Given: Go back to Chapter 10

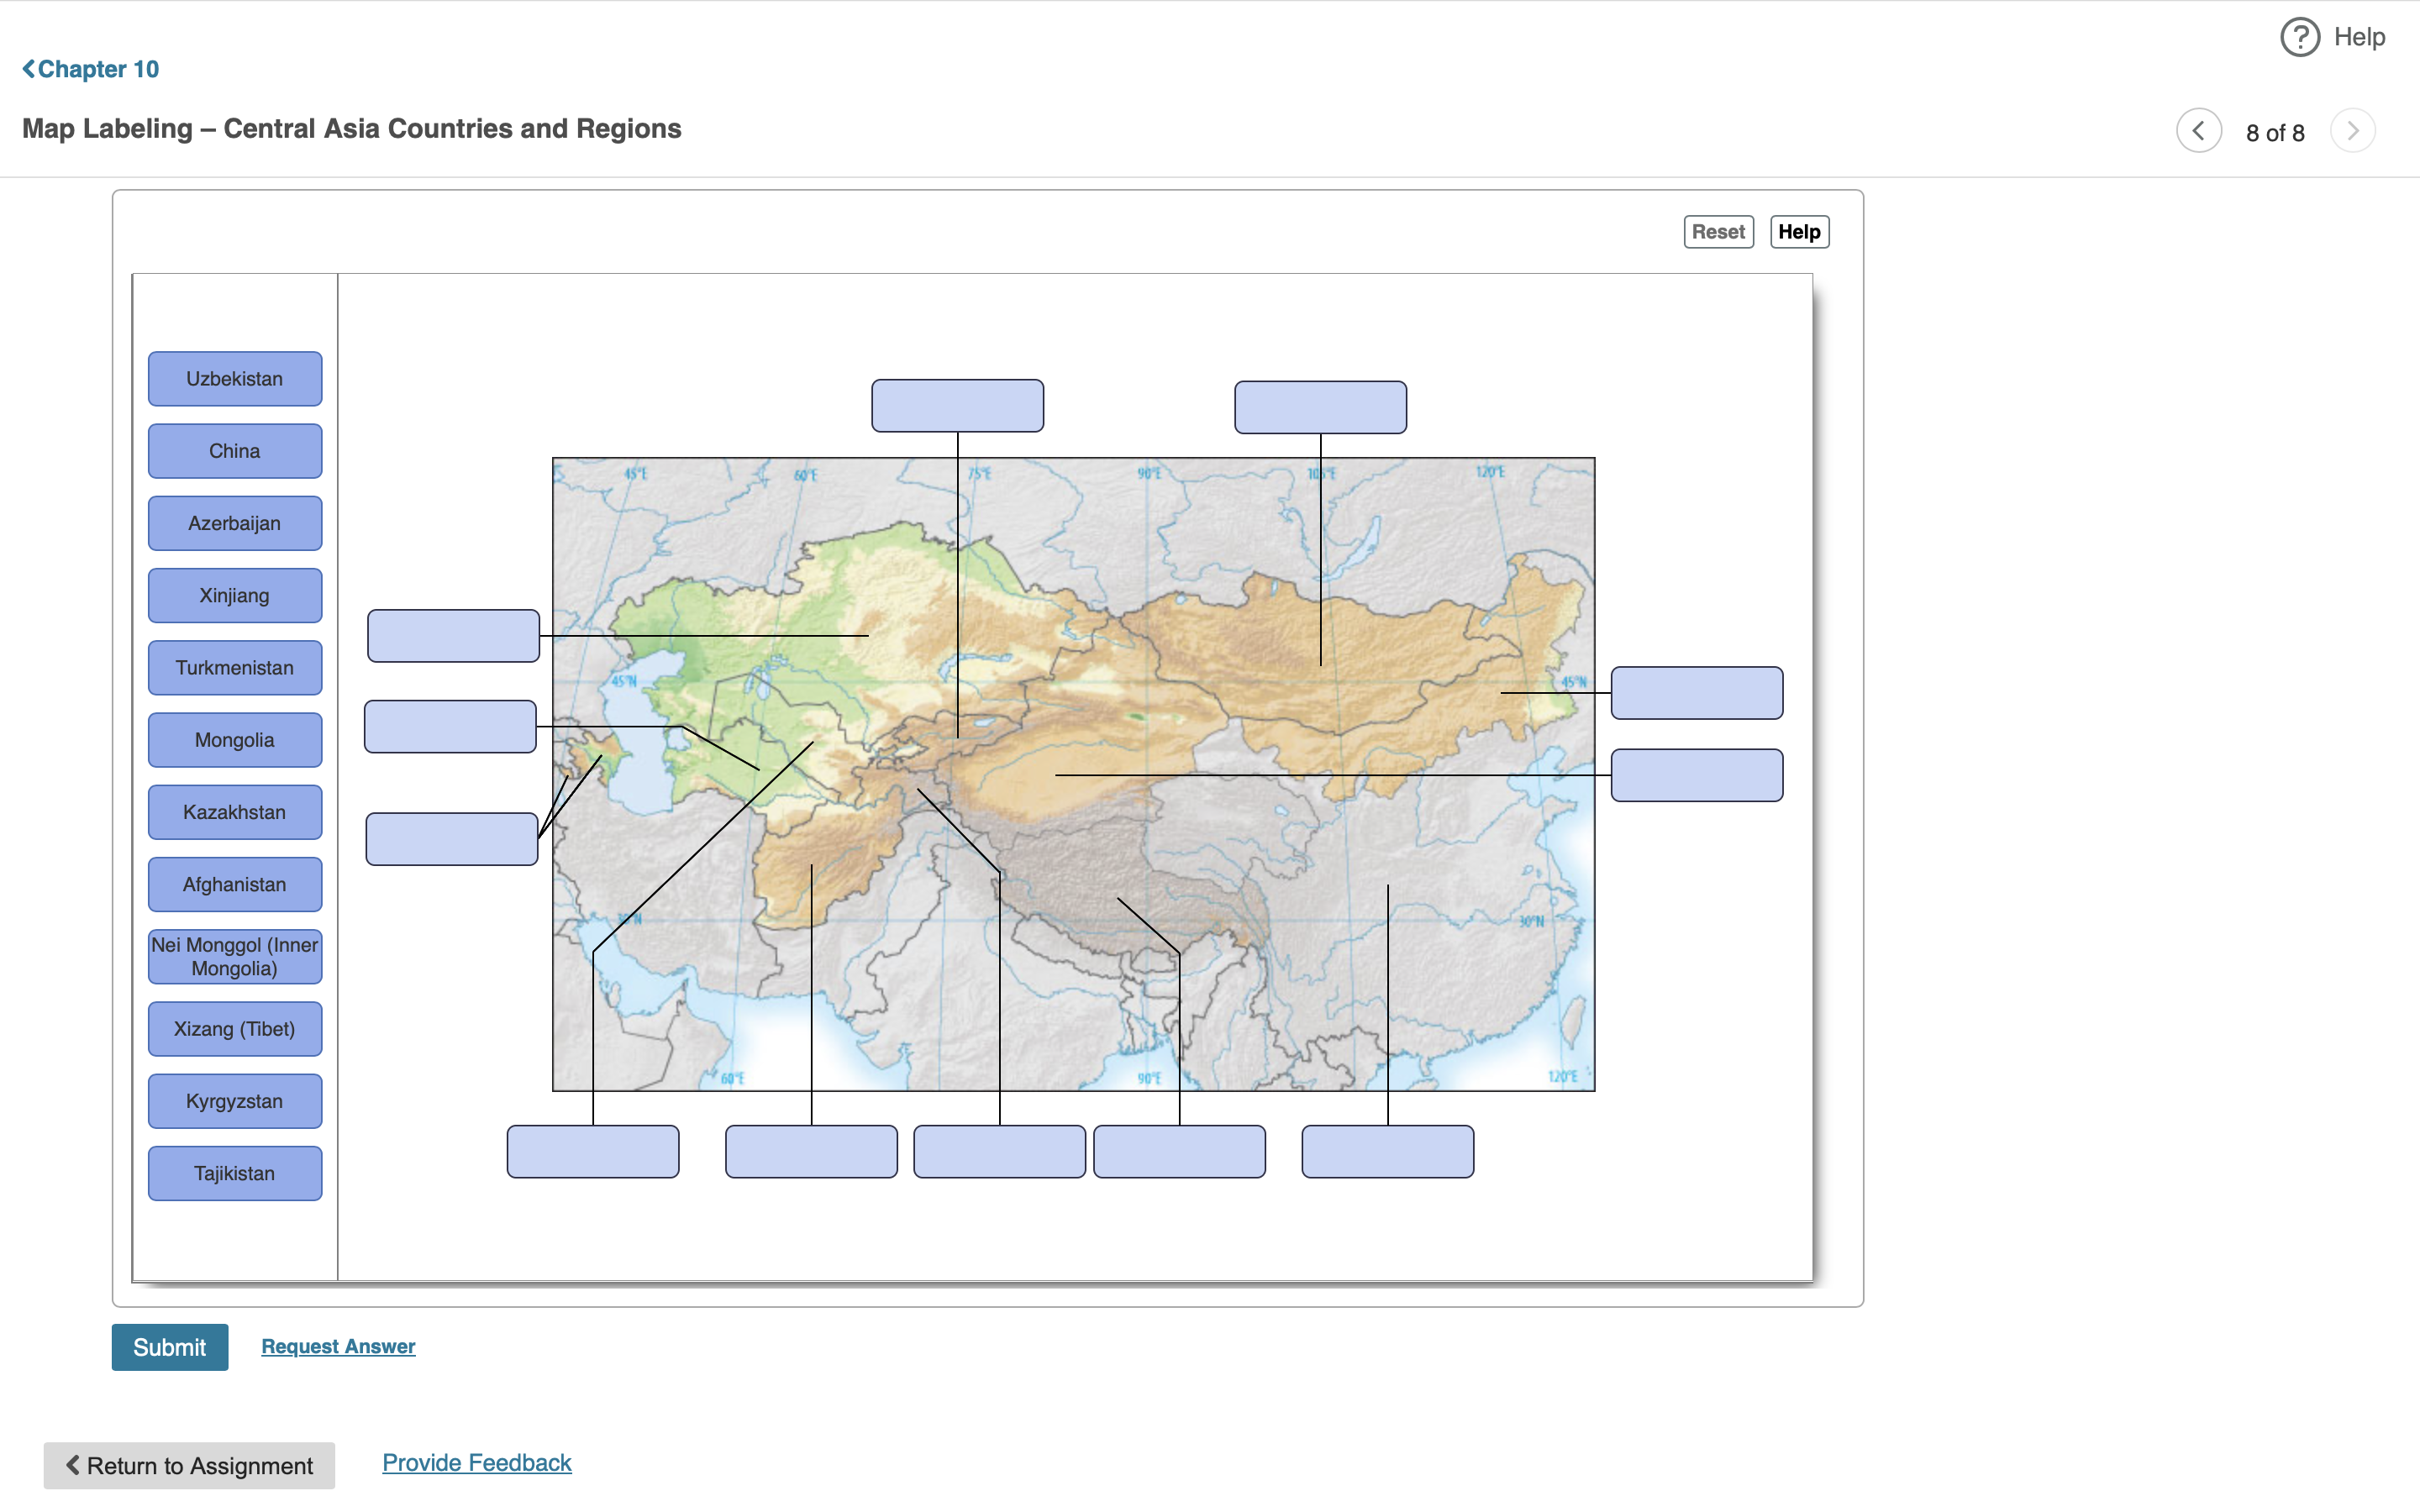Looking at the screenshot, I should (91, 69).
